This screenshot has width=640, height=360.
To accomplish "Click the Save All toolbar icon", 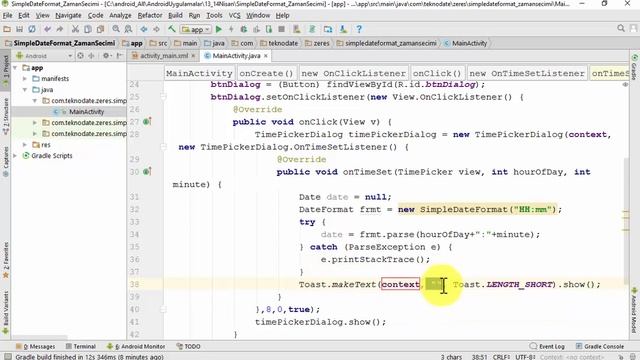I will tap(19, 29).
